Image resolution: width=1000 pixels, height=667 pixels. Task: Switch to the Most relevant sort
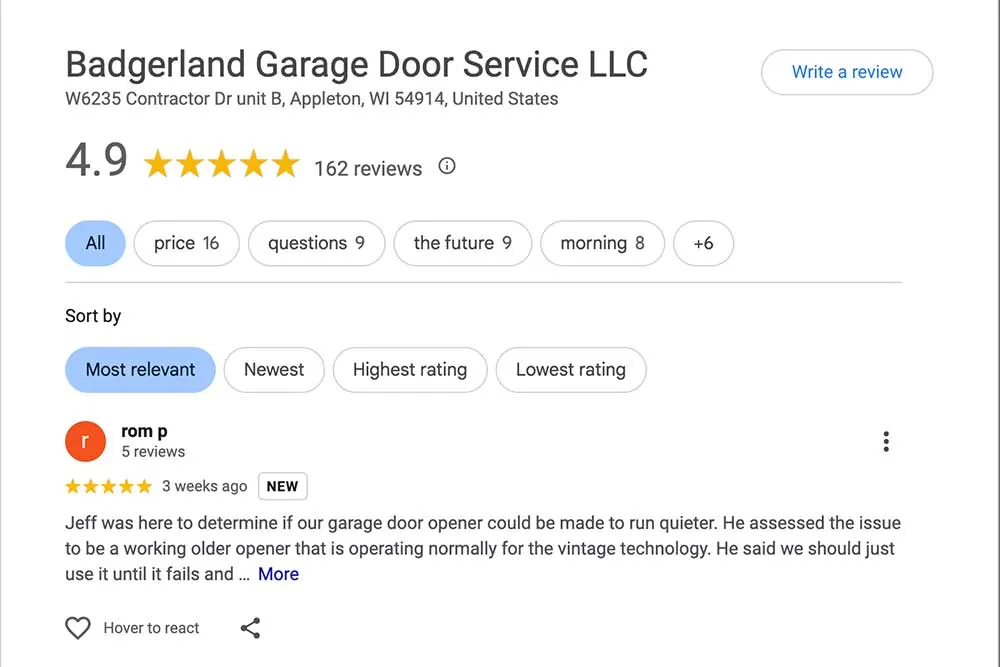[140, 369]
